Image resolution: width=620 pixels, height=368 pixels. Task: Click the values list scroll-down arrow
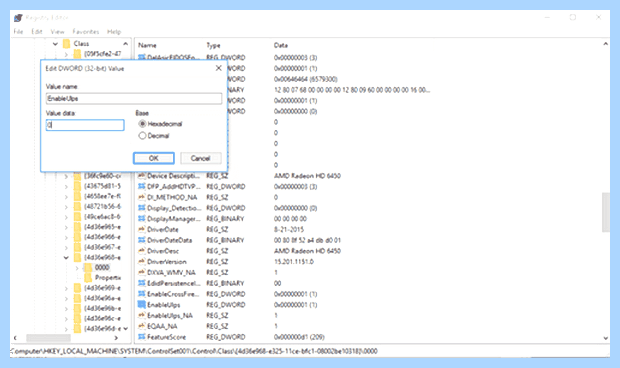coord(605,338)
